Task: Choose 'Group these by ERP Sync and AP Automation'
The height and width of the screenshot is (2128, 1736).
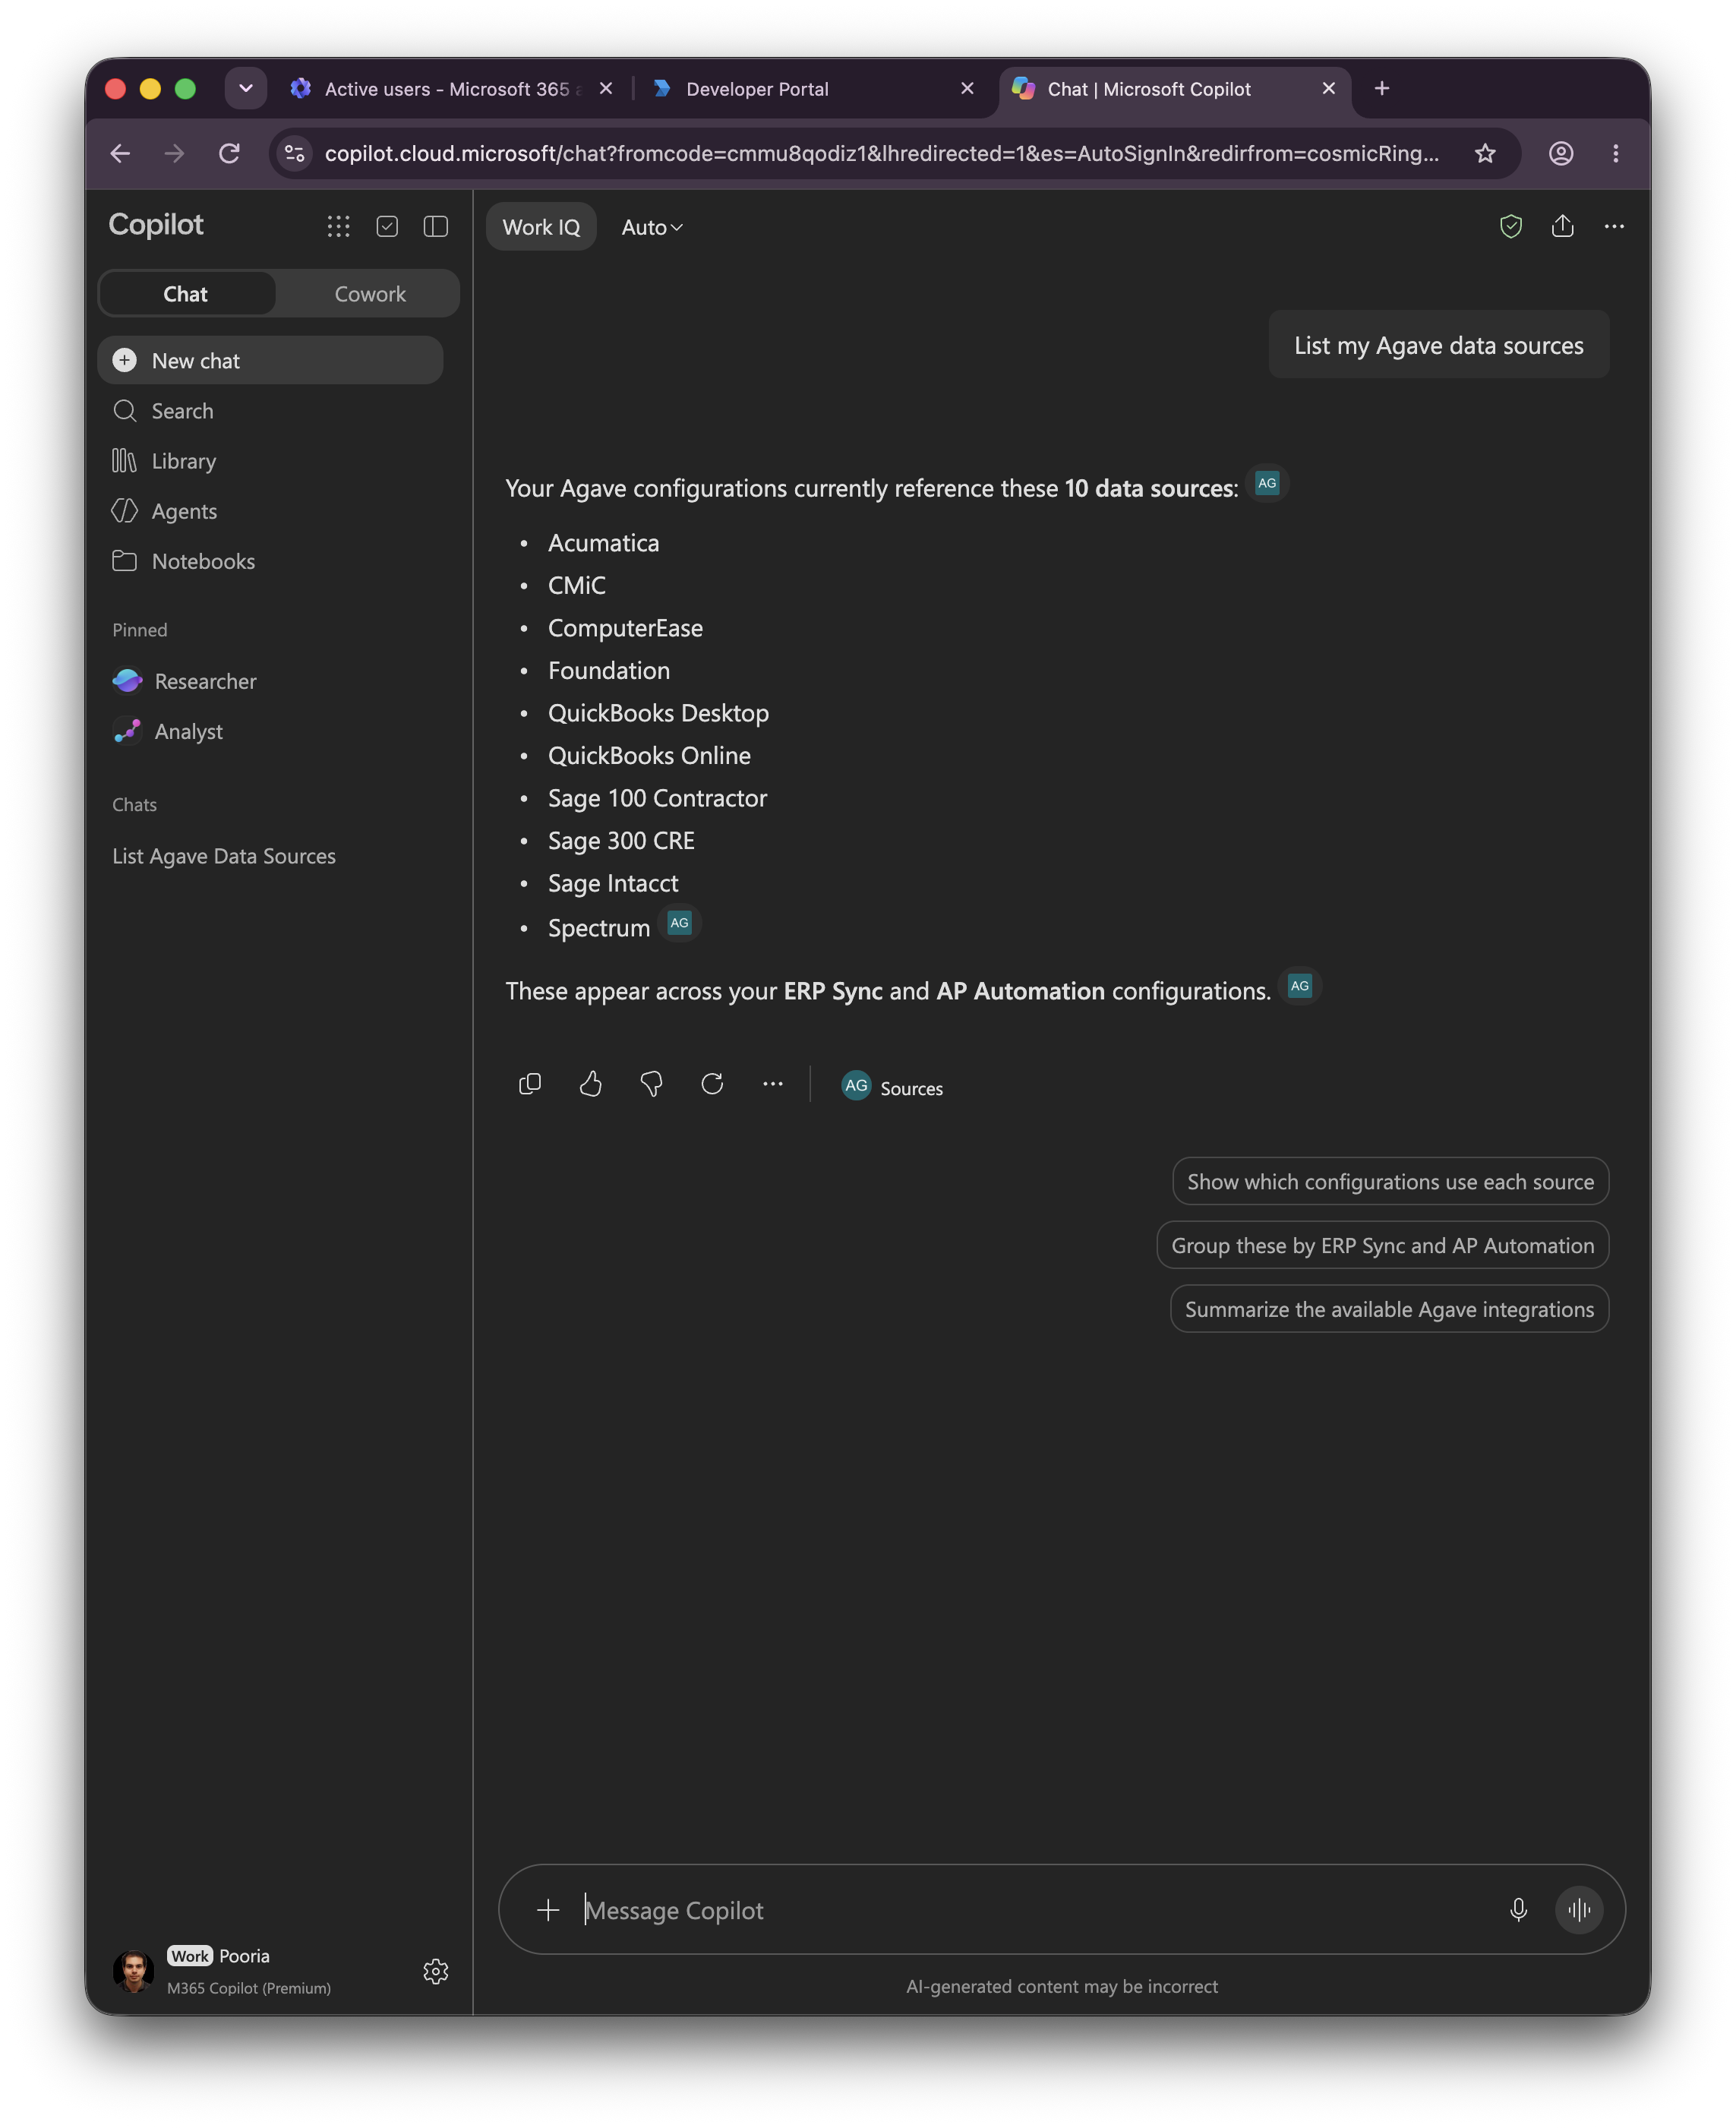Action: [1383, 1245]
